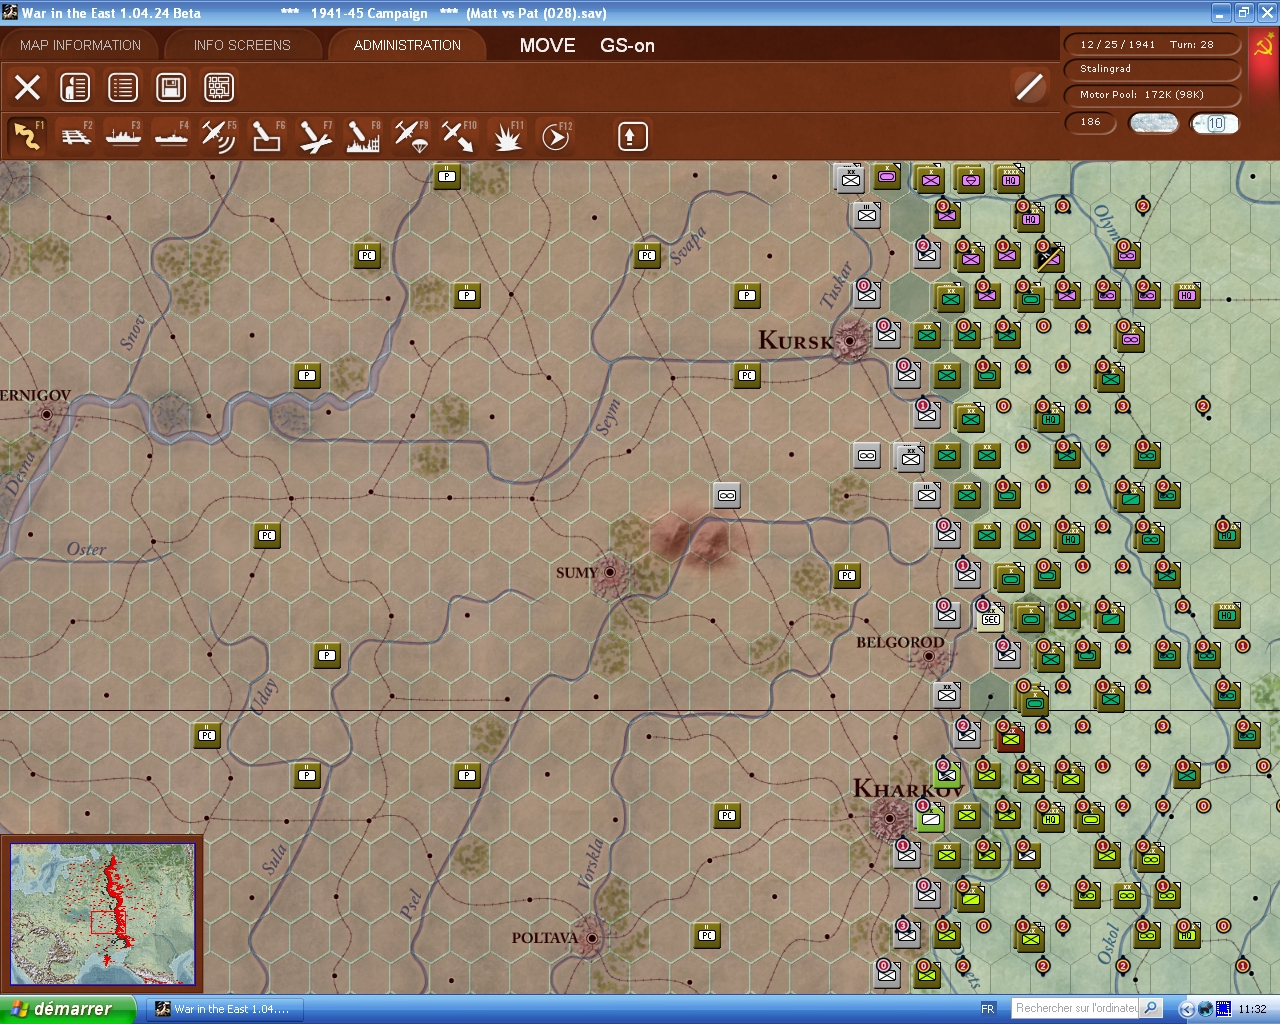Select the ADMINISTRATION tab
Image resolution: width=1280 pixels, height=1024 pixels.
coord(407,45)
